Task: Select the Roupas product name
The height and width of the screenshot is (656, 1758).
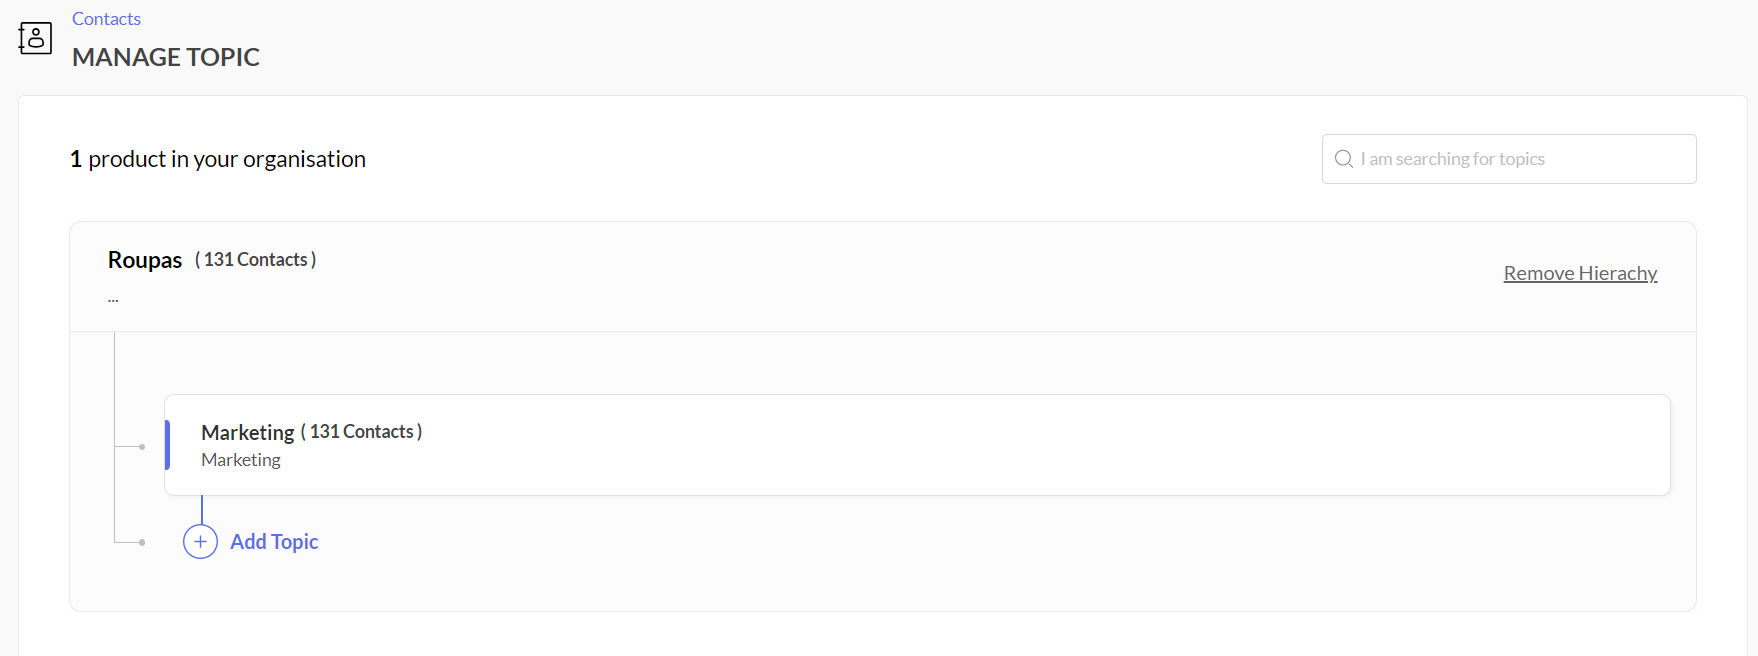Action: (145, 260)
